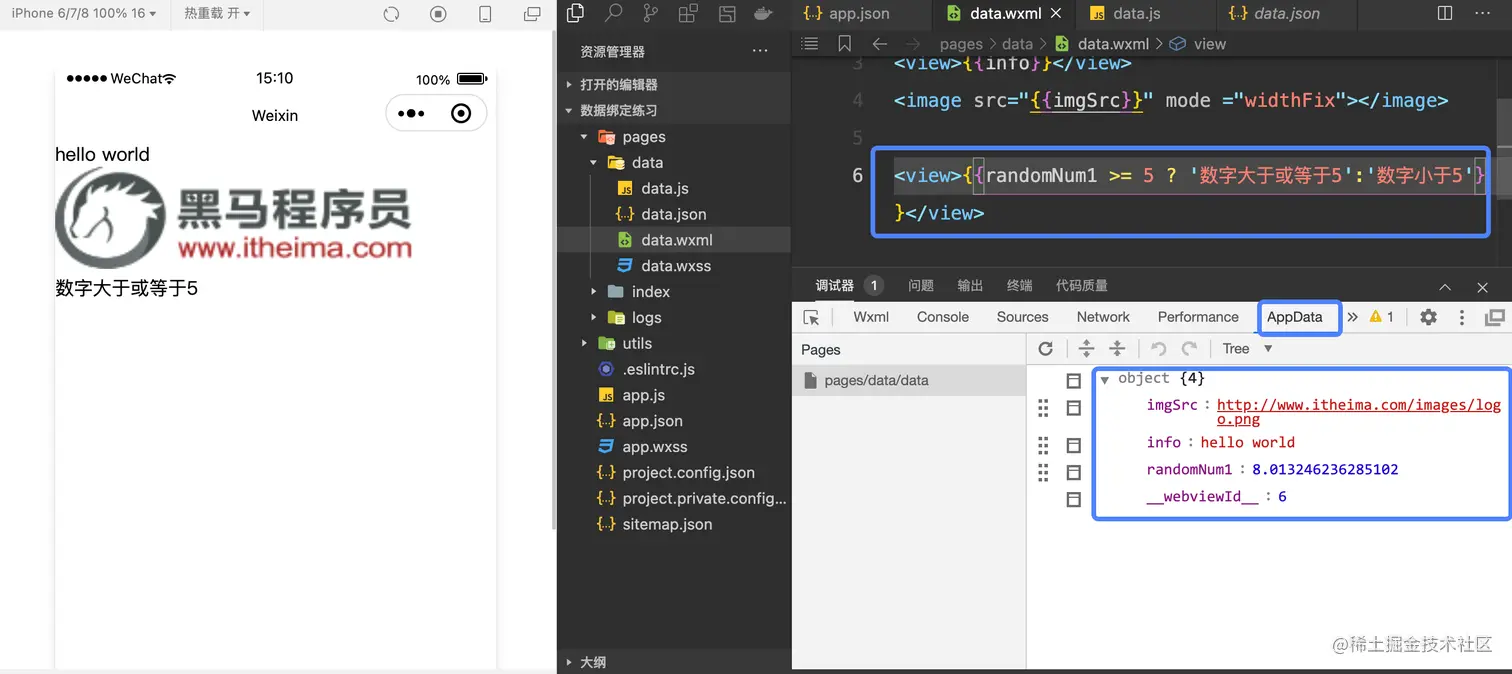
Task: Click the WeChat capsule three-dots menu
Action: tap(411, 113)
